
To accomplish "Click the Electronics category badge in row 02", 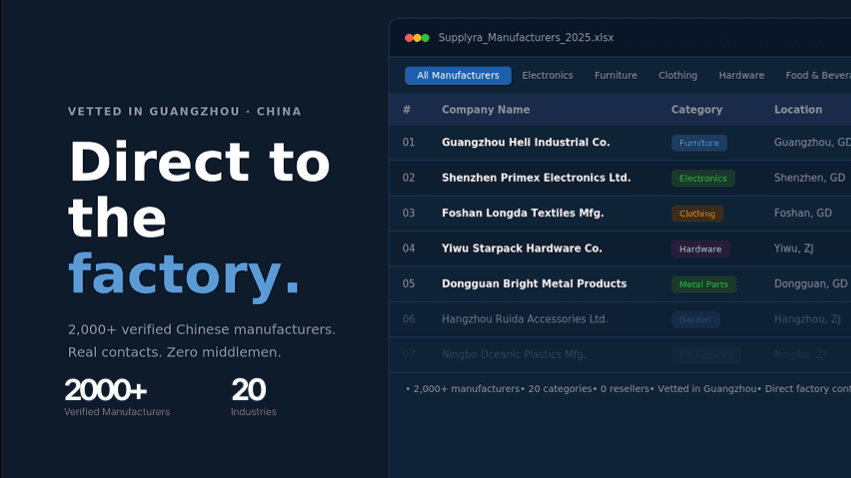I will [703, 179].
